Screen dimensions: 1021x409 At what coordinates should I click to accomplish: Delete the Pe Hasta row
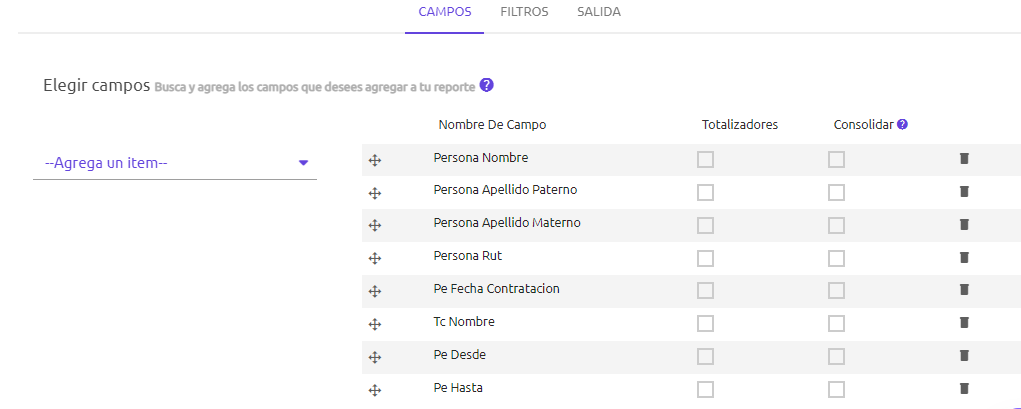(964, 388)
